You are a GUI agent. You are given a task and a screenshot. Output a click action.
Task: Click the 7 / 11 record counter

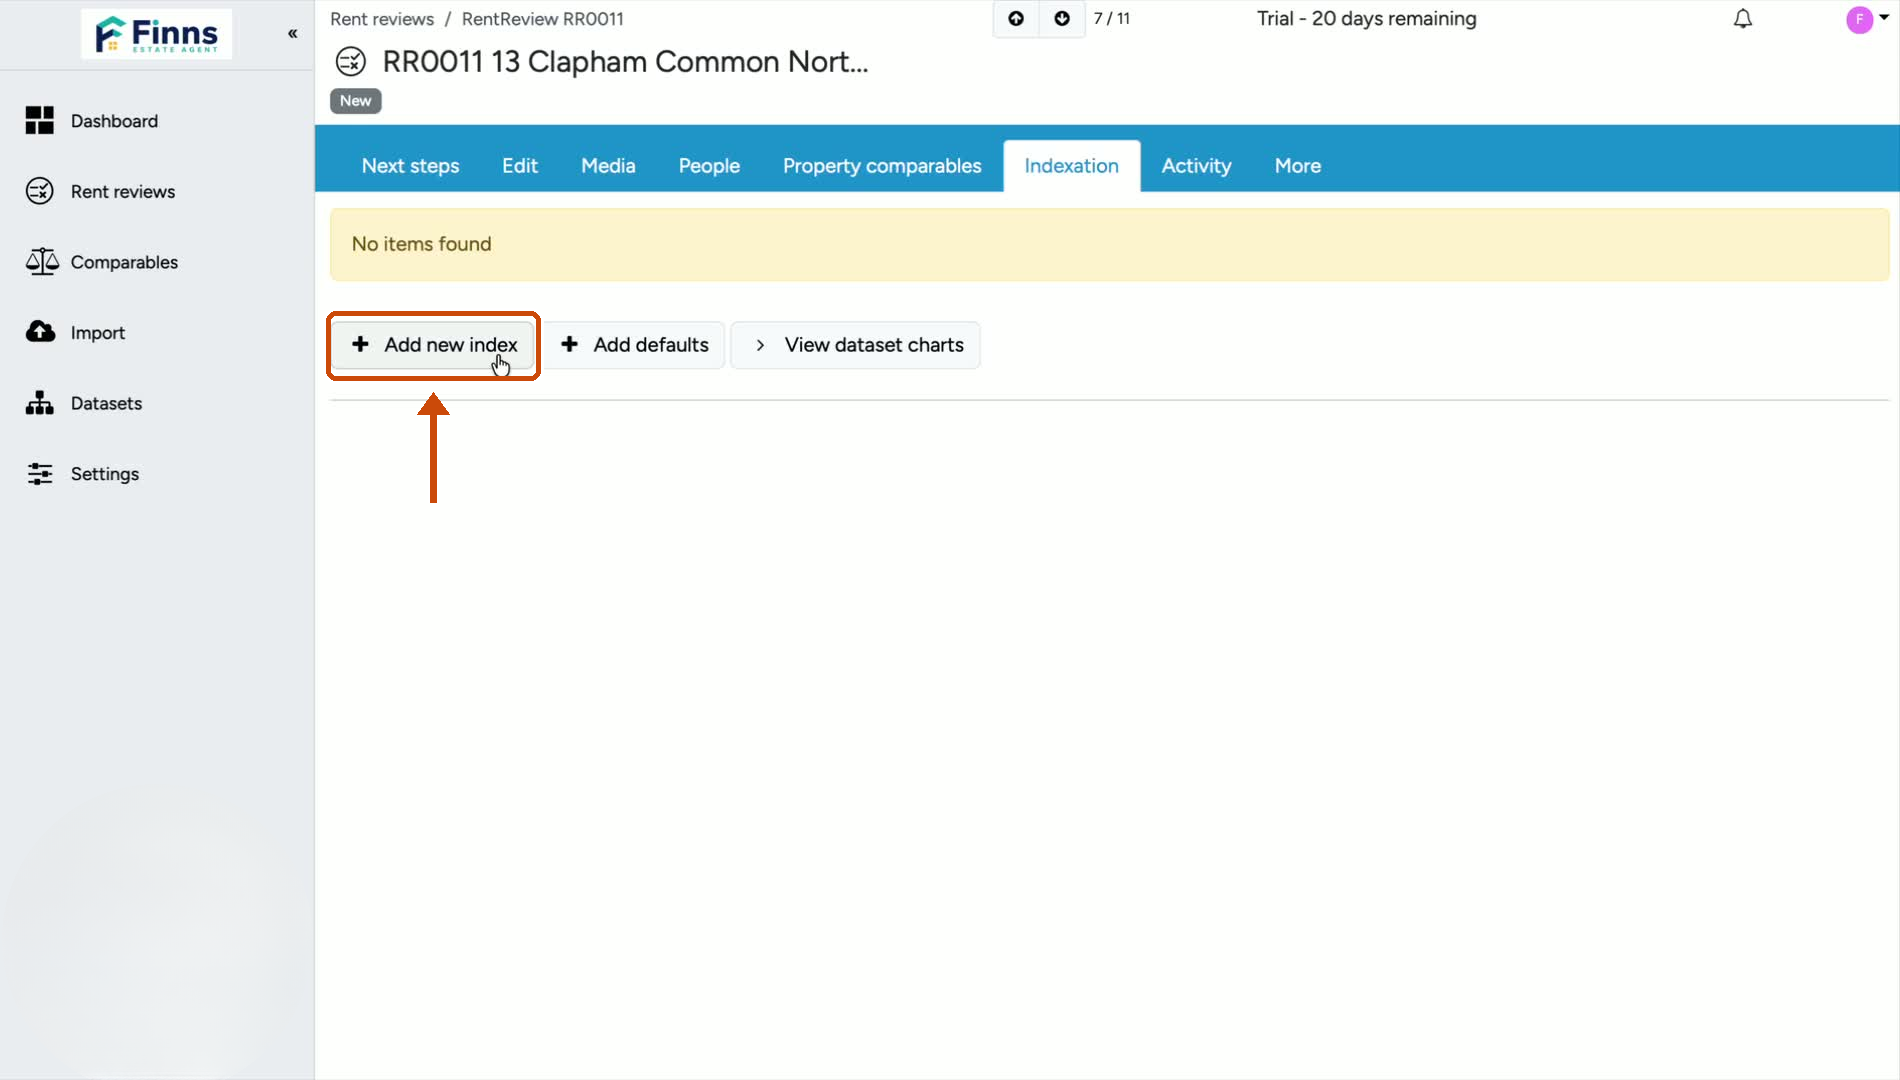(x=1112, y=19)
